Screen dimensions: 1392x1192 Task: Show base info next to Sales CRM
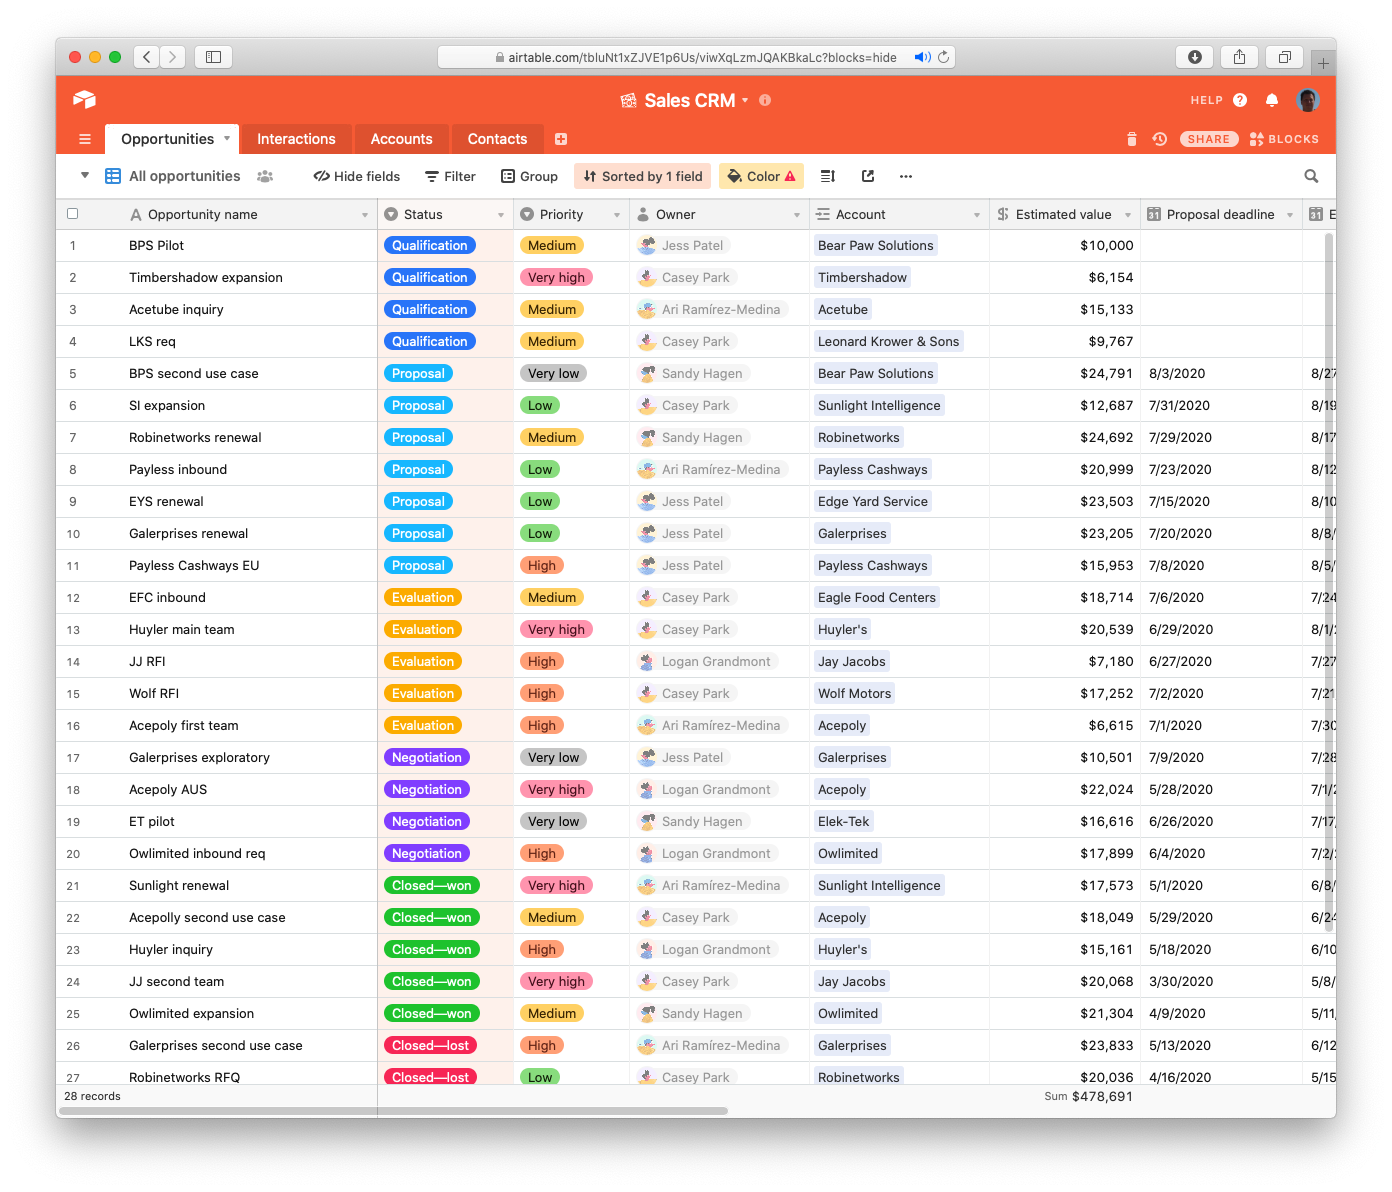coord(765,100)
